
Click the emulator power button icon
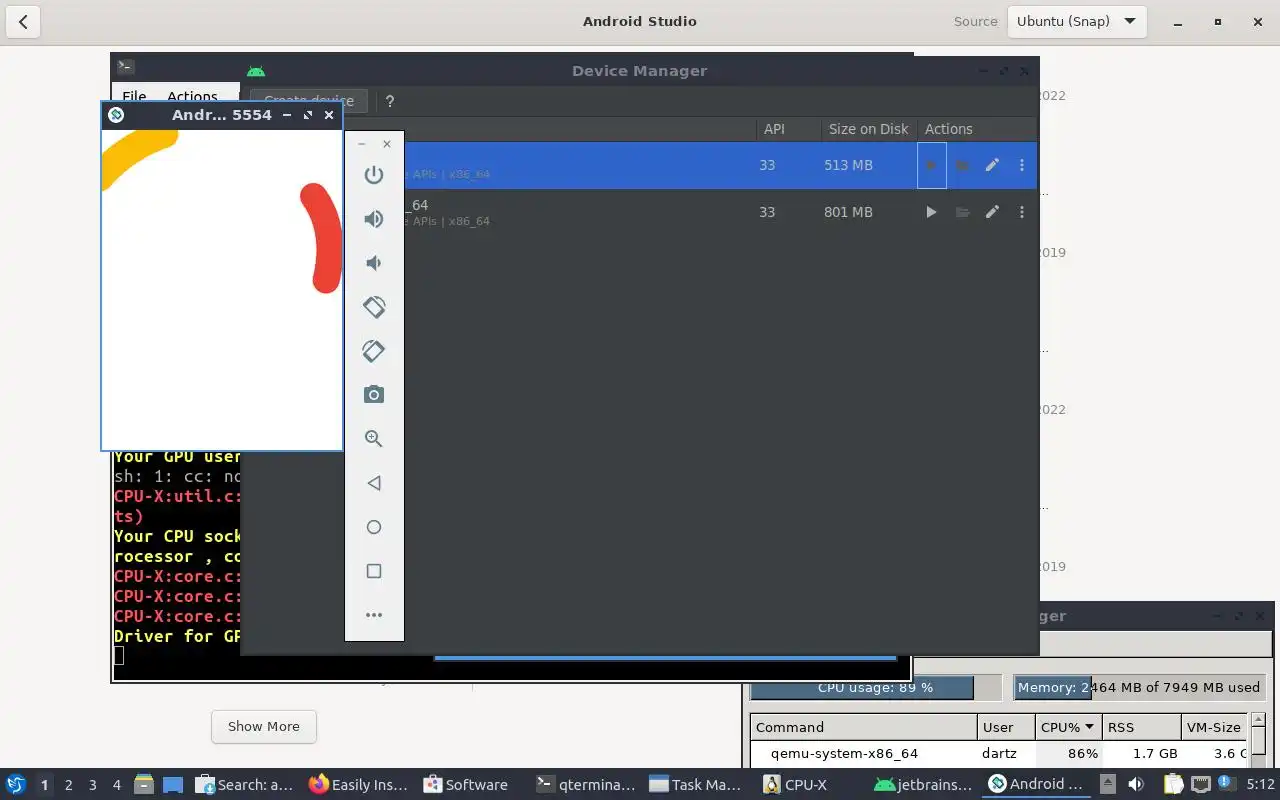[374, 175]
